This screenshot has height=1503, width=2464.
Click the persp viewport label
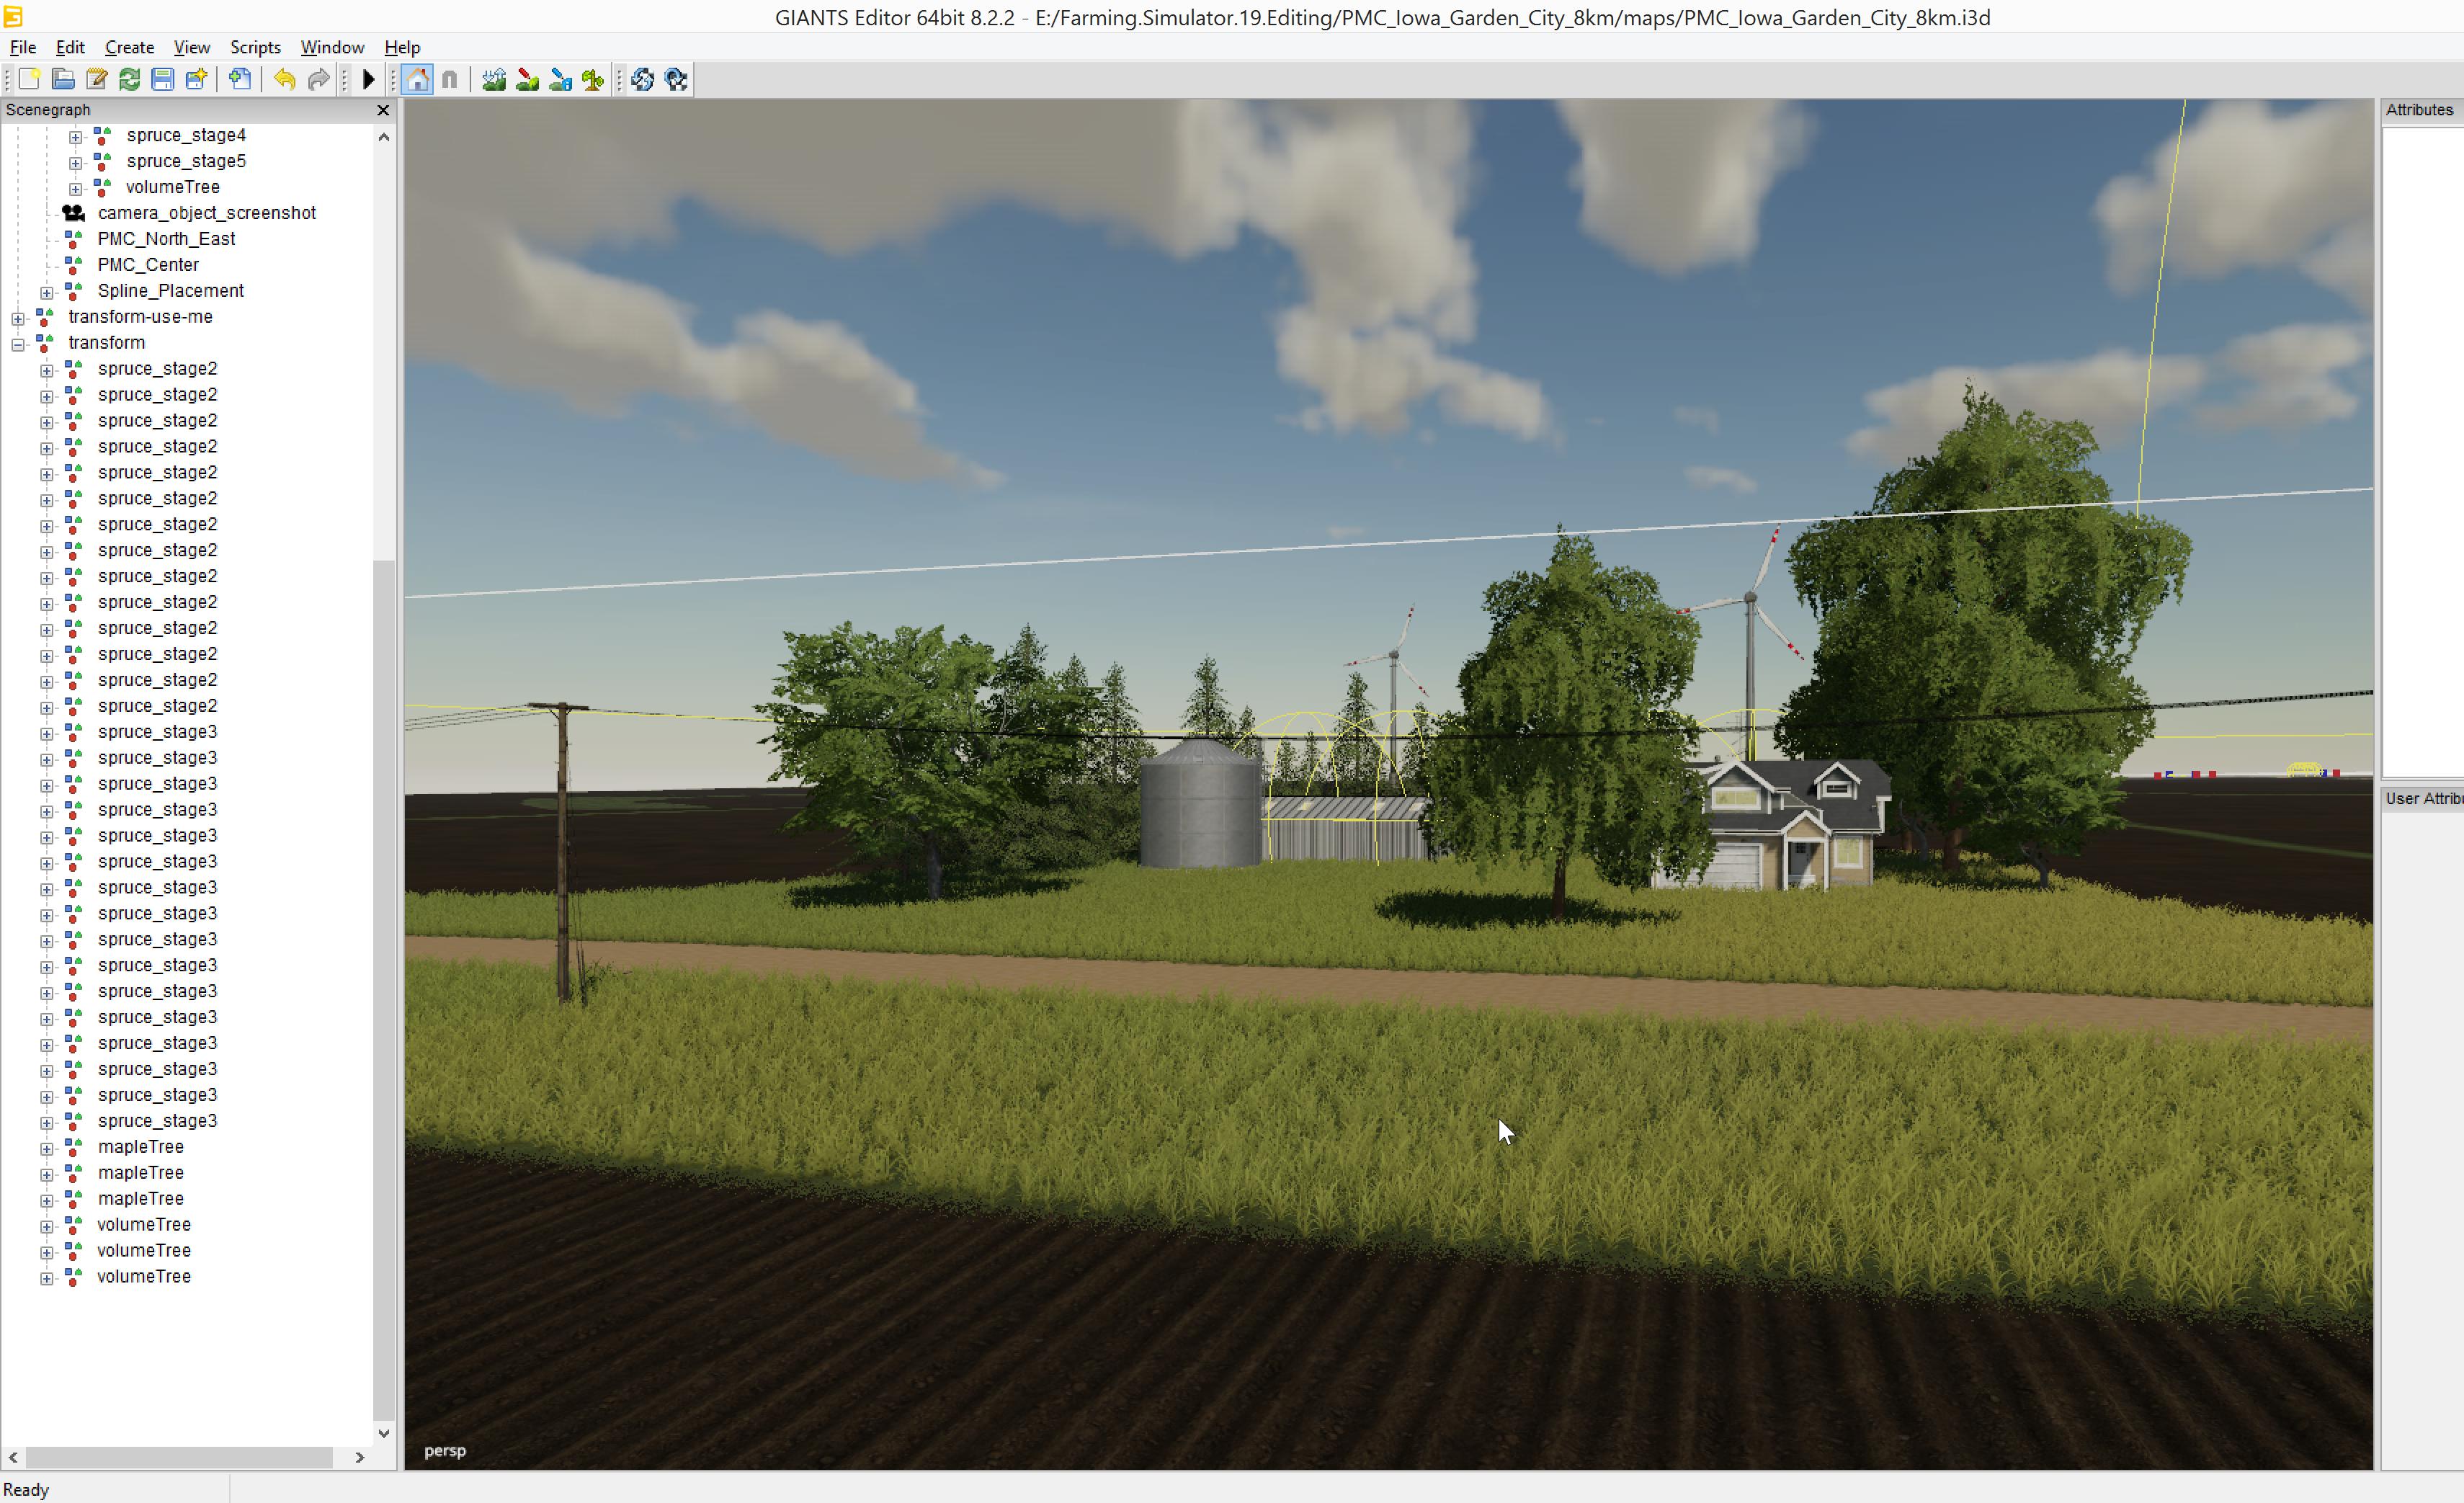(445, 1451)
